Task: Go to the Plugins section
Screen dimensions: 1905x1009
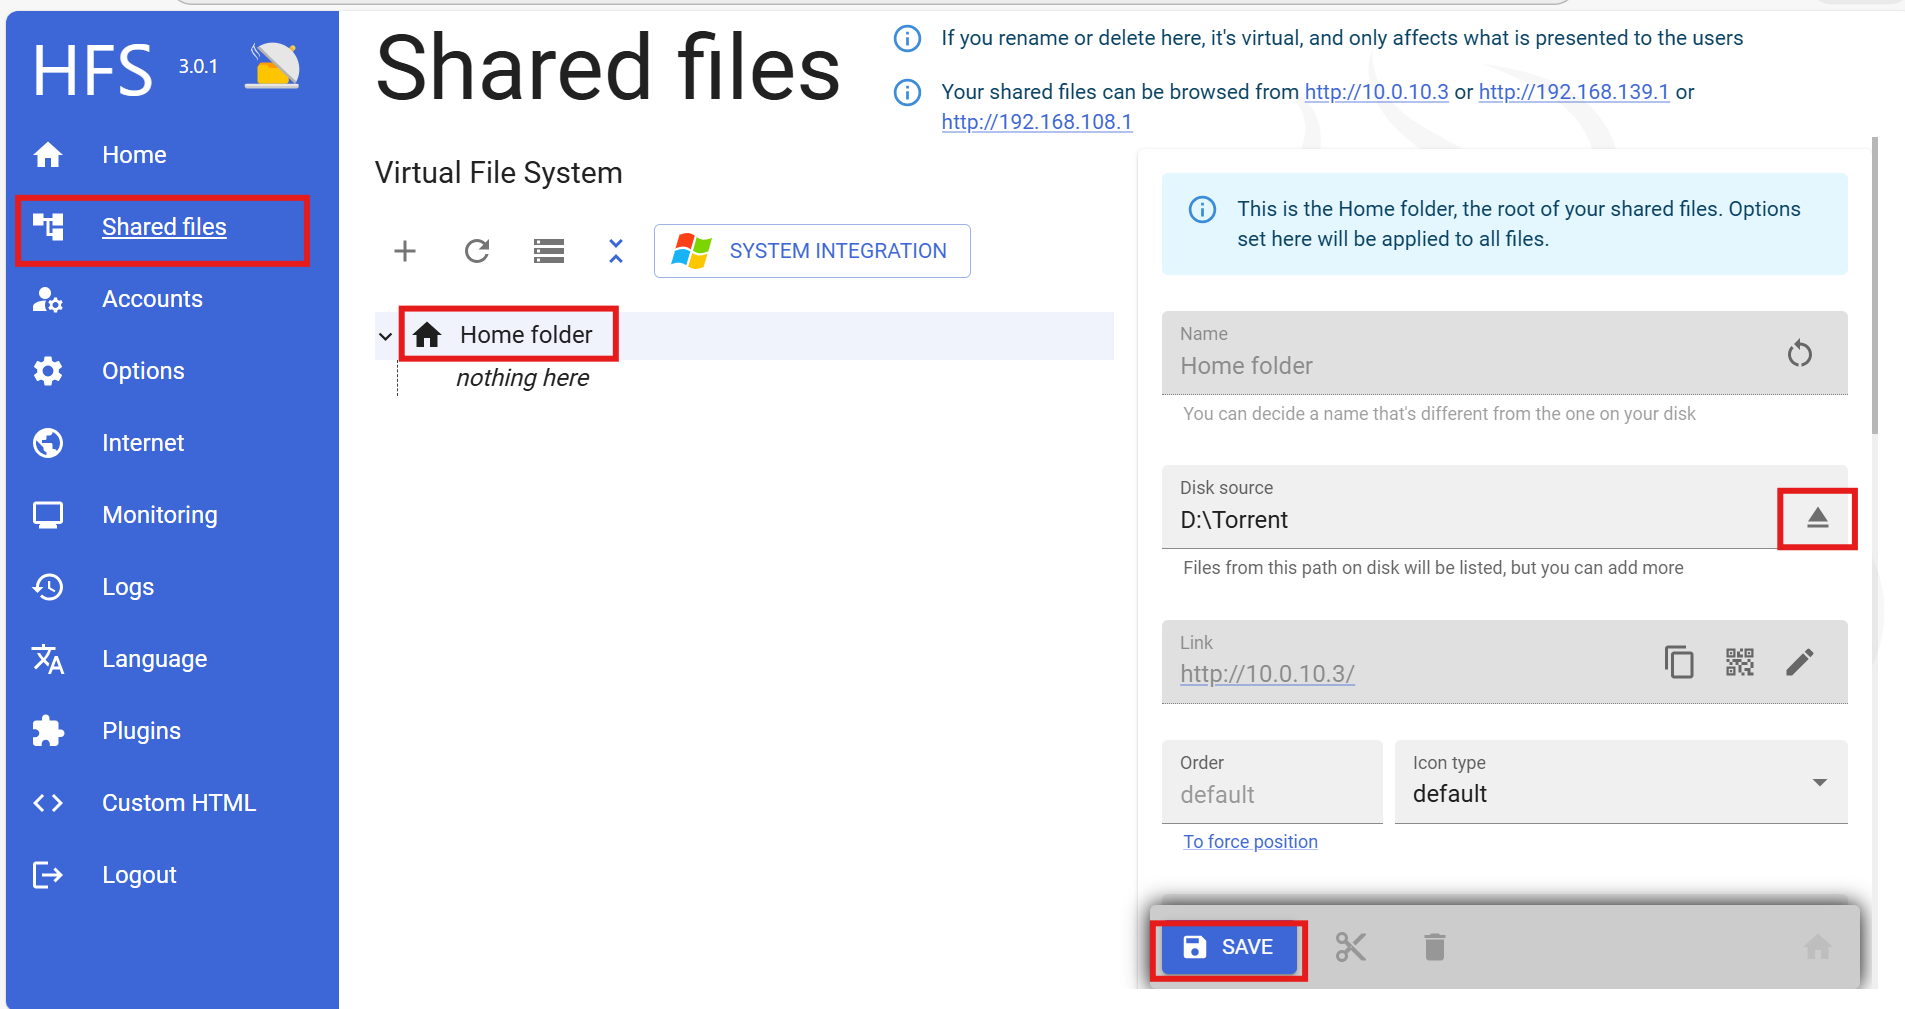Action: coord(141,731)
